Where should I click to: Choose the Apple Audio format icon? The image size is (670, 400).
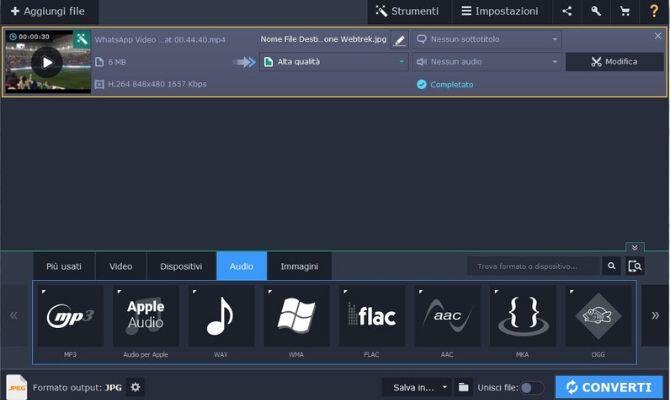coord(145,317)
